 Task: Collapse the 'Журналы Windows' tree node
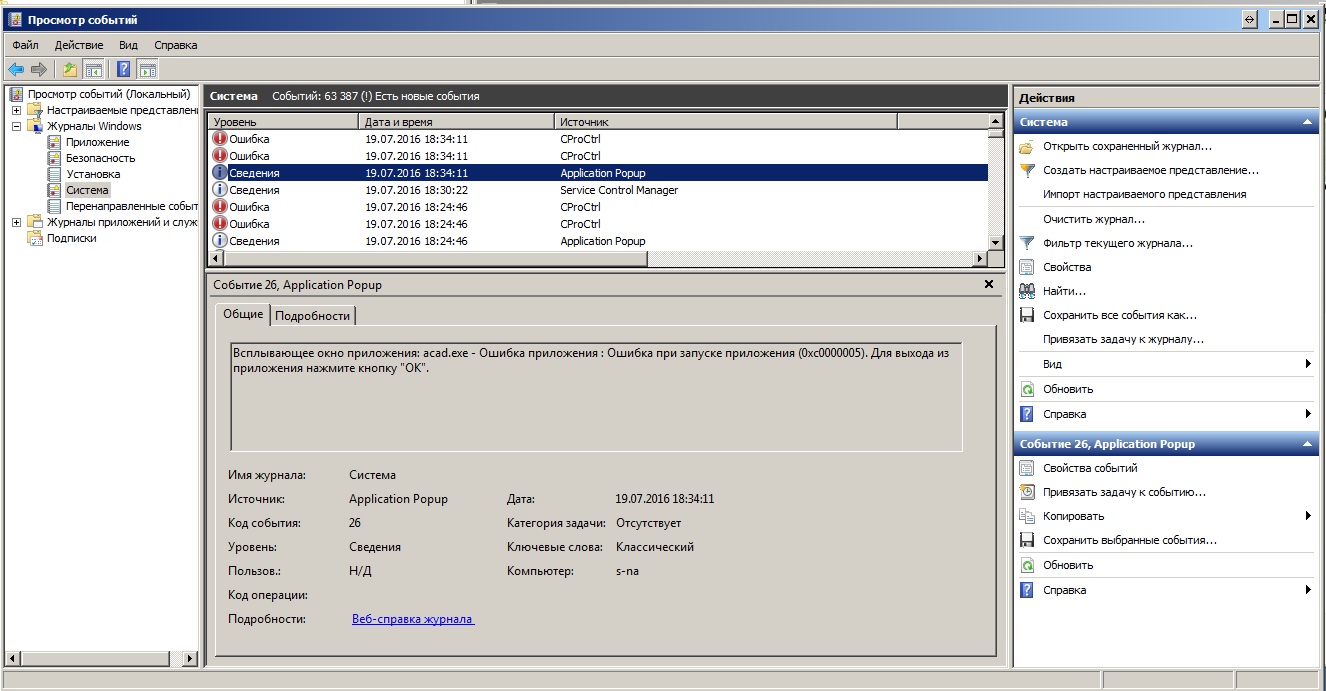[x=17, y=126]
